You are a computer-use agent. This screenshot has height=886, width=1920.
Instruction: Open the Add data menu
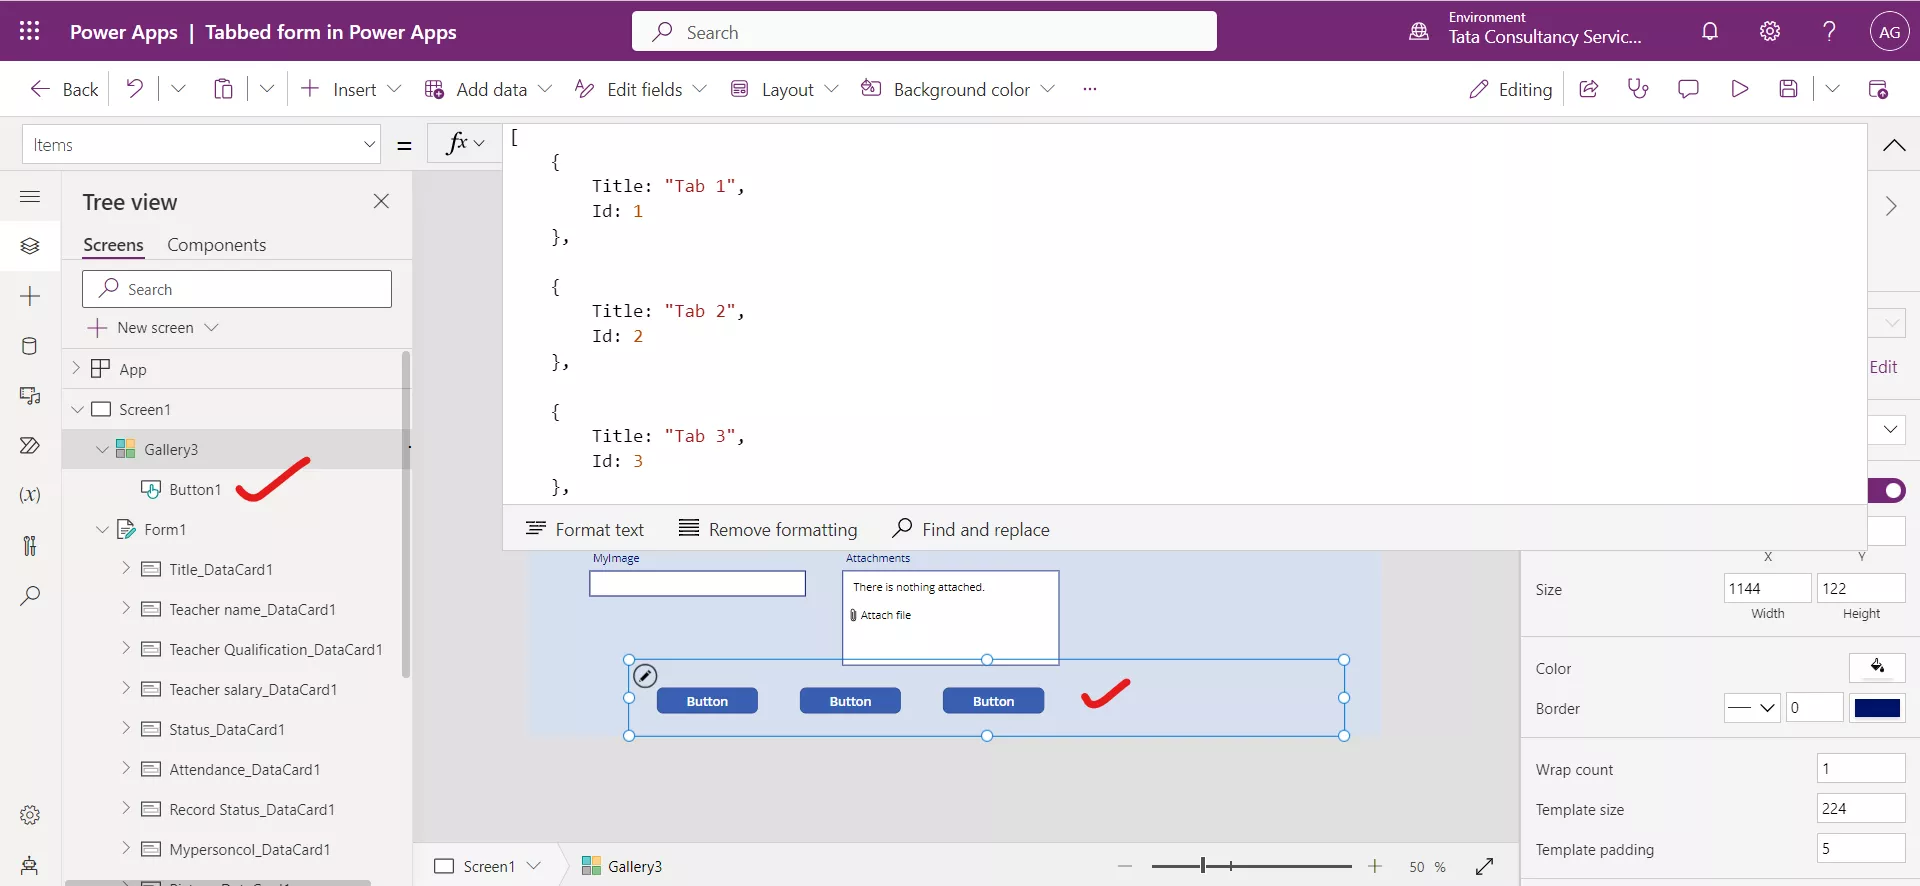click(x=488, y=89)
